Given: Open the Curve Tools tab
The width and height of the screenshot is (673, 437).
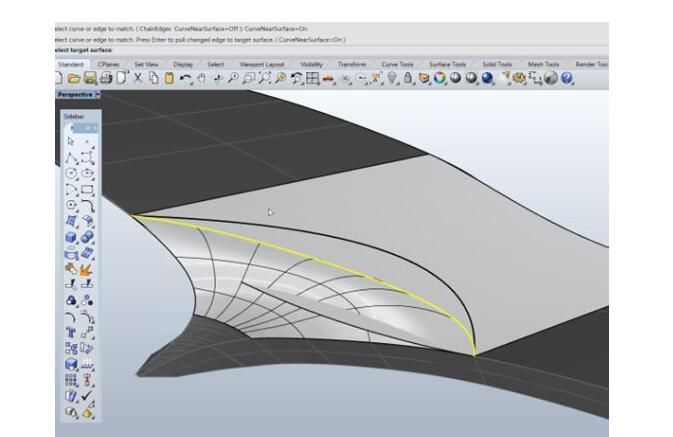Looking at the screenshot, I should pos(398,64).
